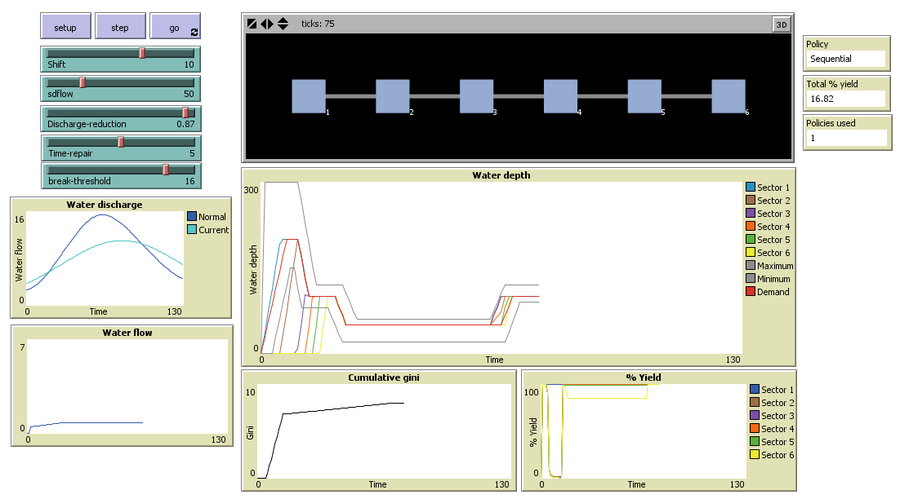Click the diagonal view resize icon
900x499 pixels.
pos(252,23)
